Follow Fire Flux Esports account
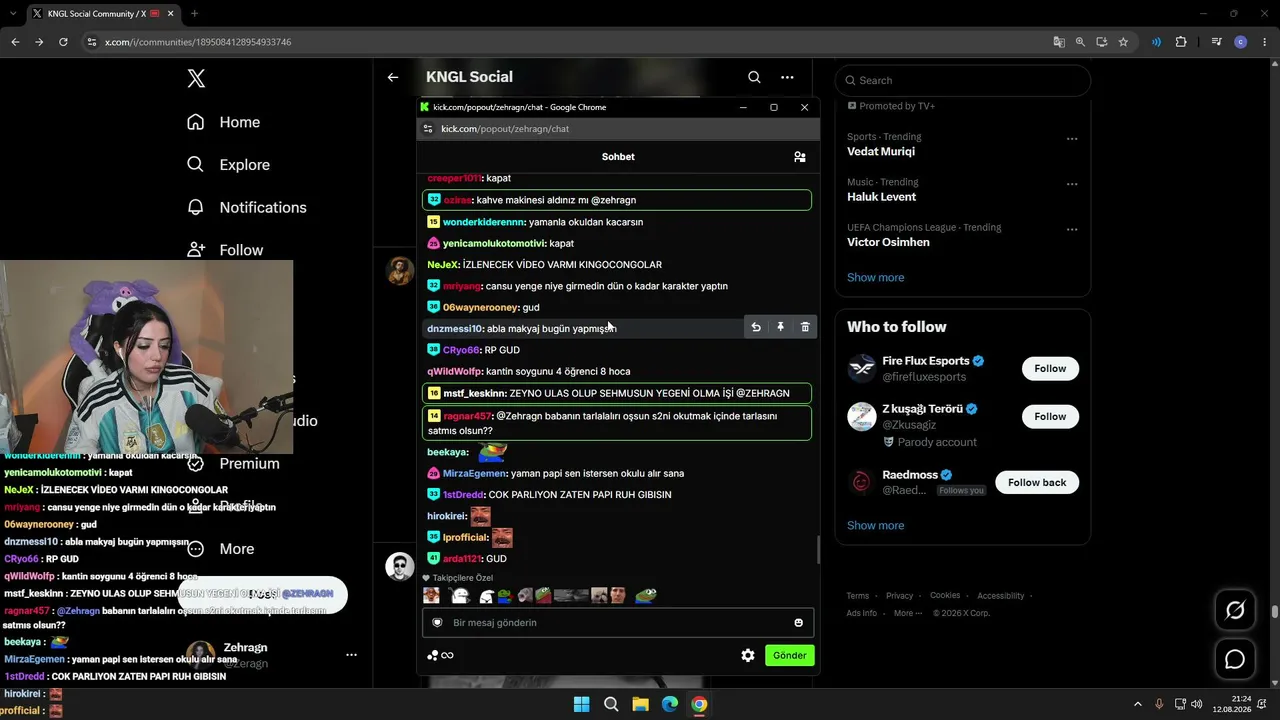 [1050, 368]
